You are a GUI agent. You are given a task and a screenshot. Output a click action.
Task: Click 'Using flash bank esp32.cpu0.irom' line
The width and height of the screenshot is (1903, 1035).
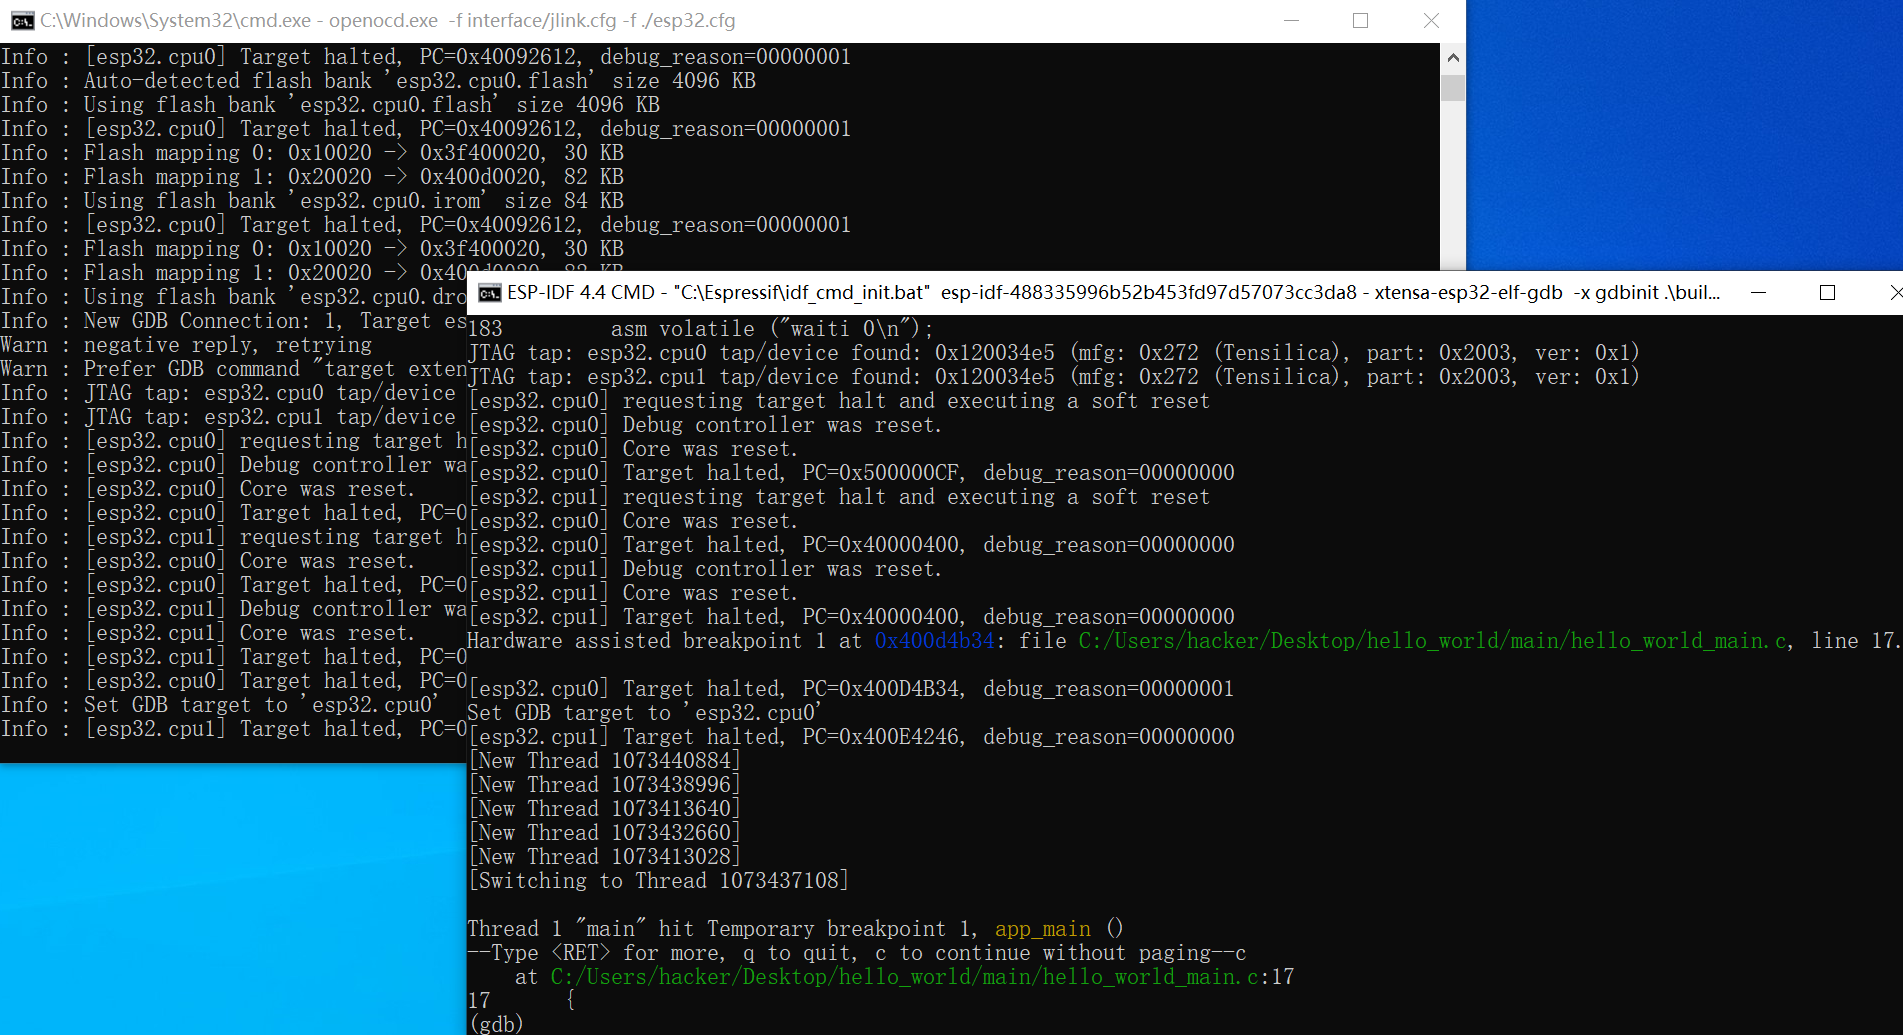(312, 201)
